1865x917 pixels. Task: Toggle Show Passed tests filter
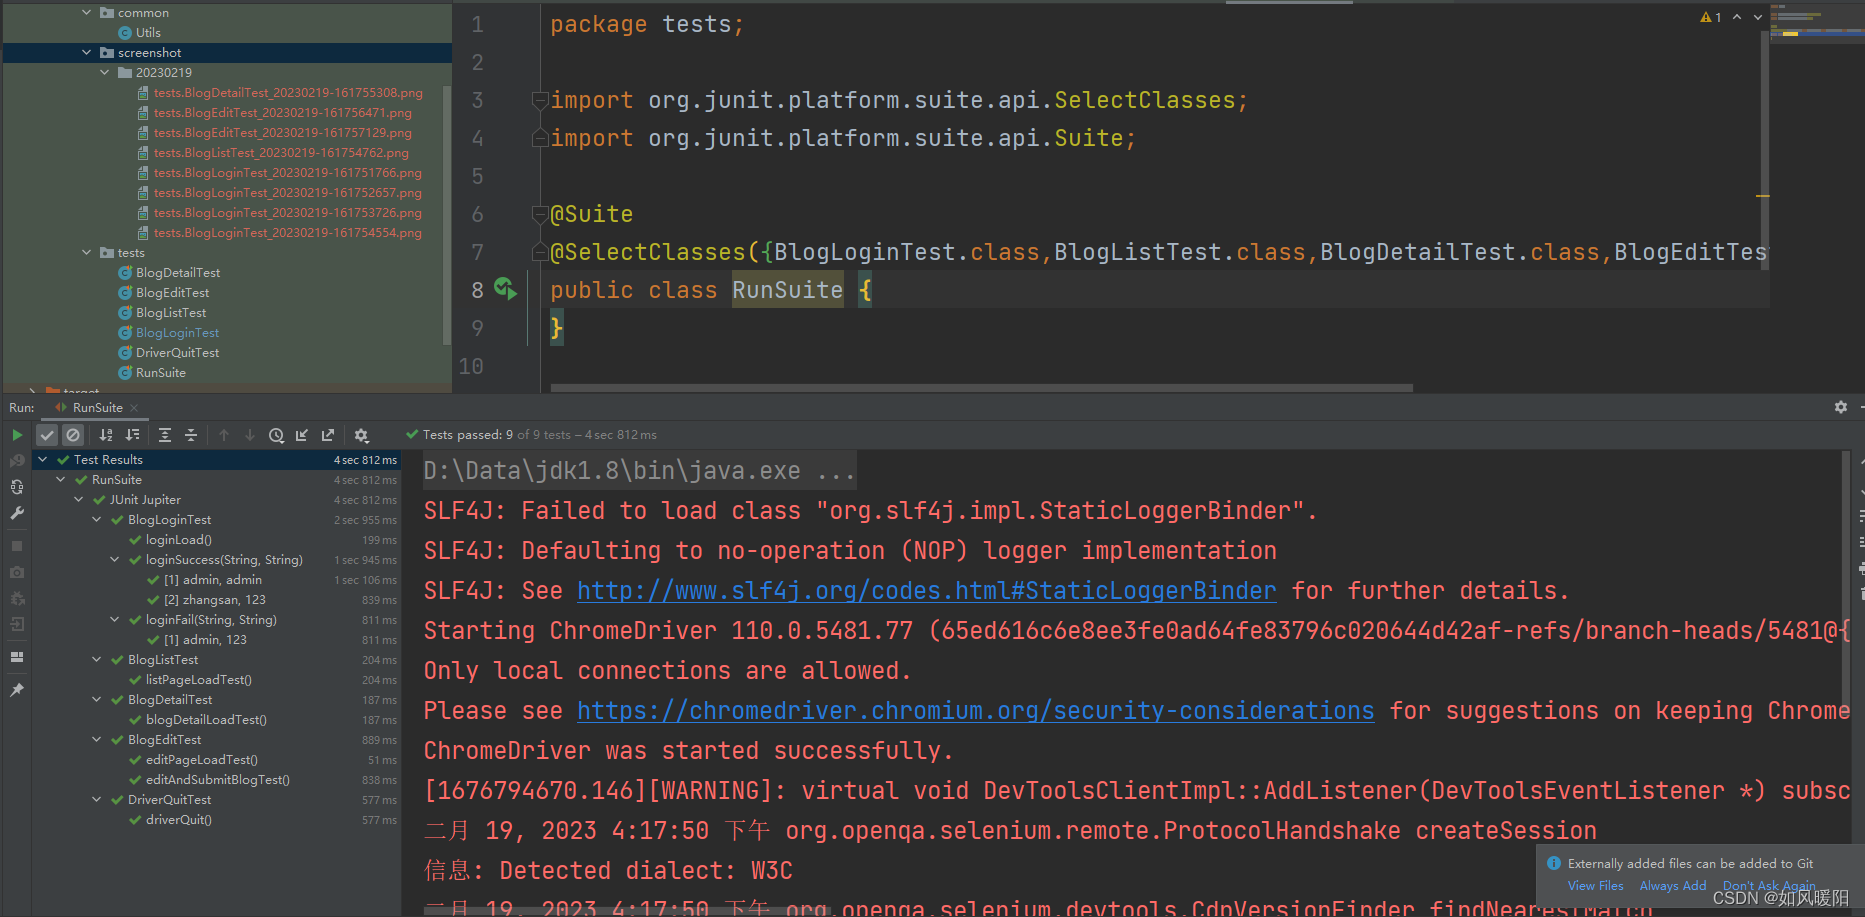tap(47, 435)
